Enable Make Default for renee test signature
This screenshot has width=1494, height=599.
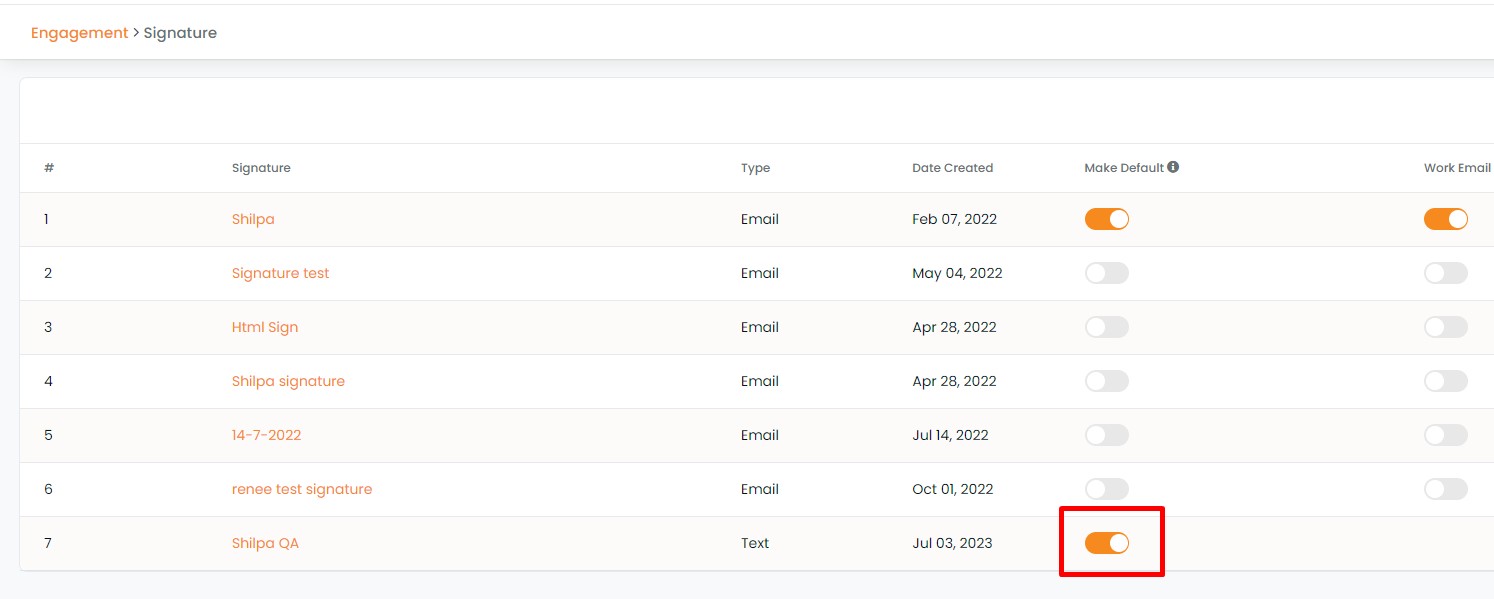pyautogui.click(x=1106, y=489)
